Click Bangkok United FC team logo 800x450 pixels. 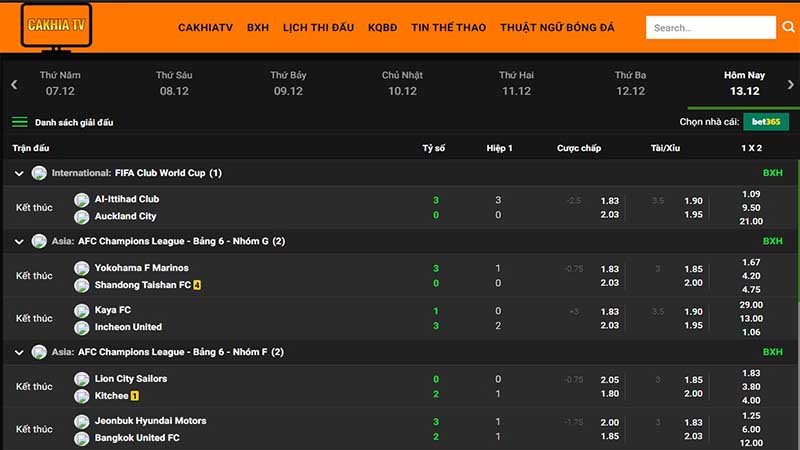pos(82,438)
